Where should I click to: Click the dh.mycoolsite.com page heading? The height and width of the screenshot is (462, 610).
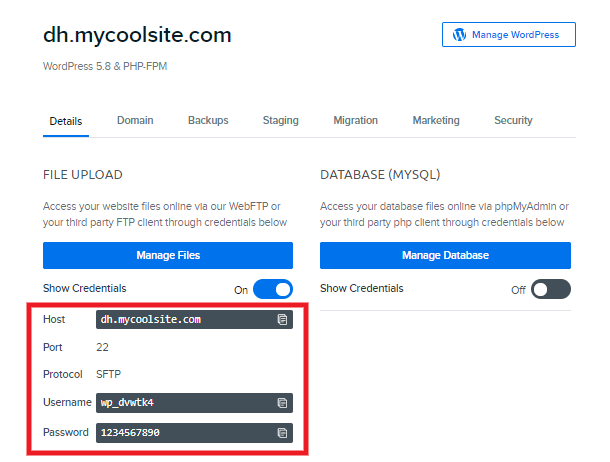click(x=137, y=35)
